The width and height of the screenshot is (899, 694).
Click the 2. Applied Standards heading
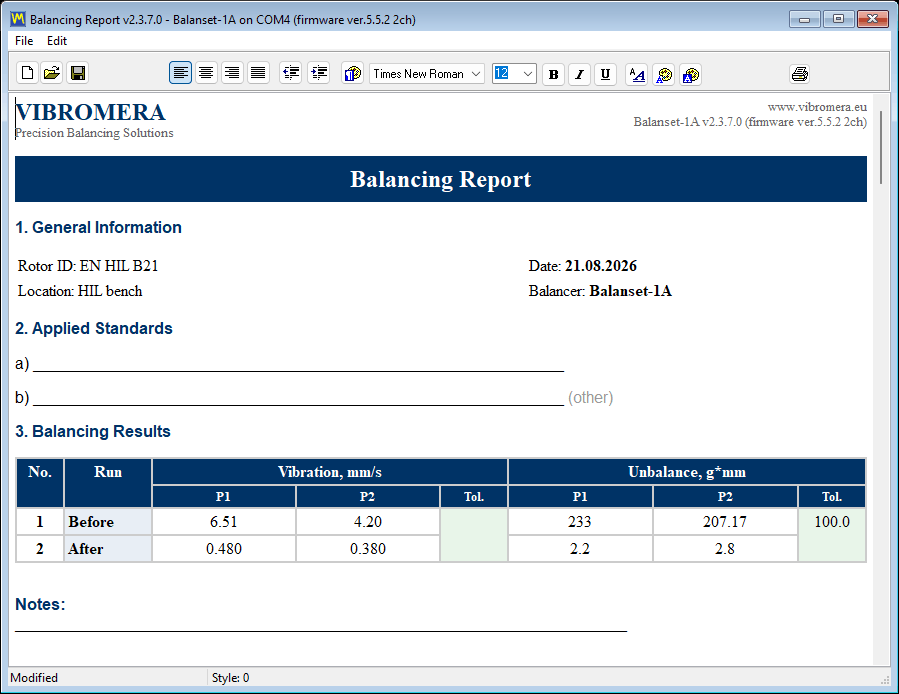coord(93,329)
